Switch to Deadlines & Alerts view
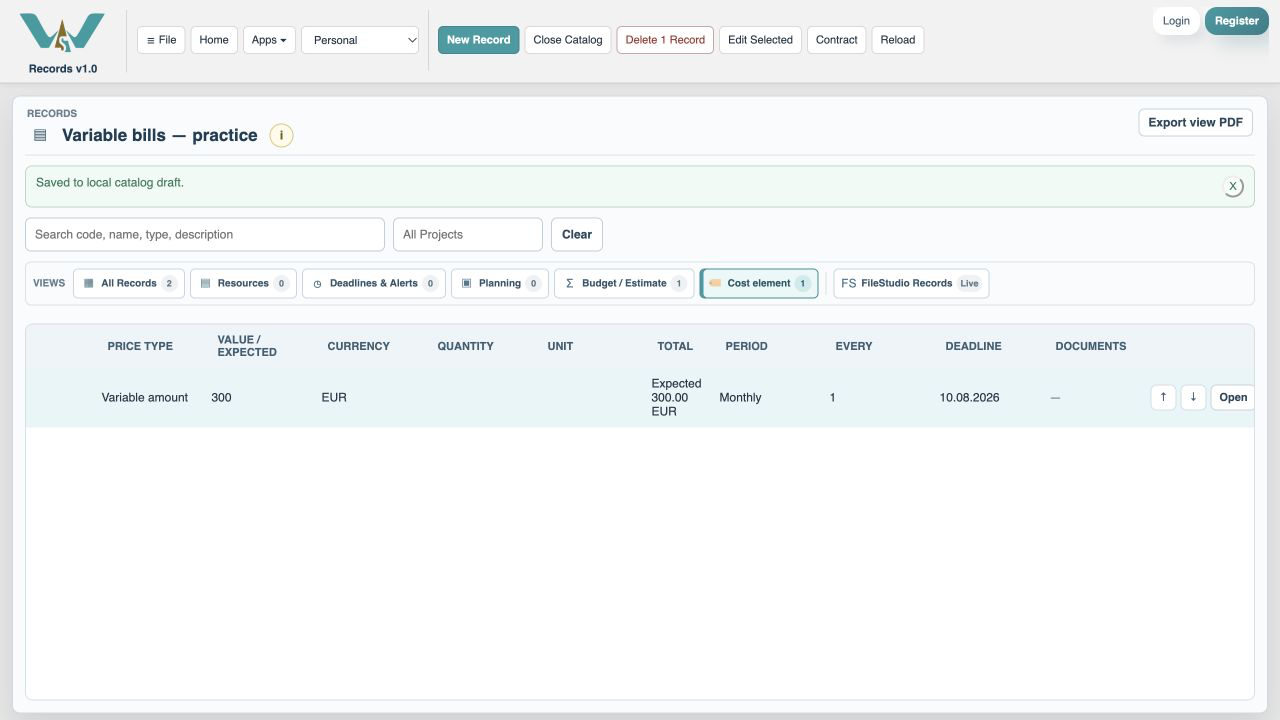This screenshot has width=1280, height=720. [374, 283]
